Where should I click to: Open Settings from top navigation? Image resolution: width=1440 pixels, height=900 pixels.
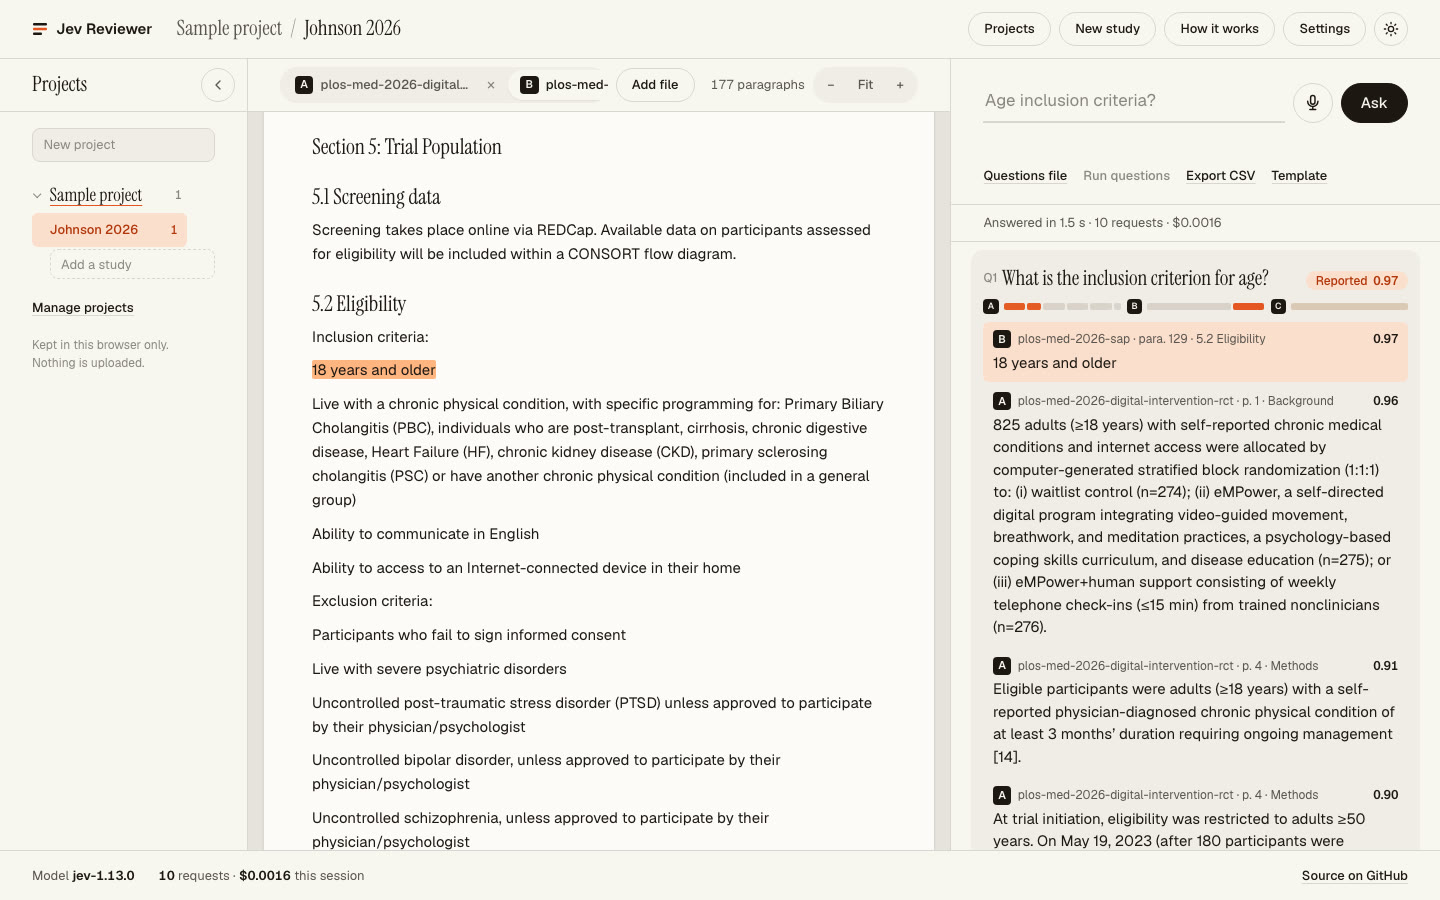click(x=1324, y=29)
